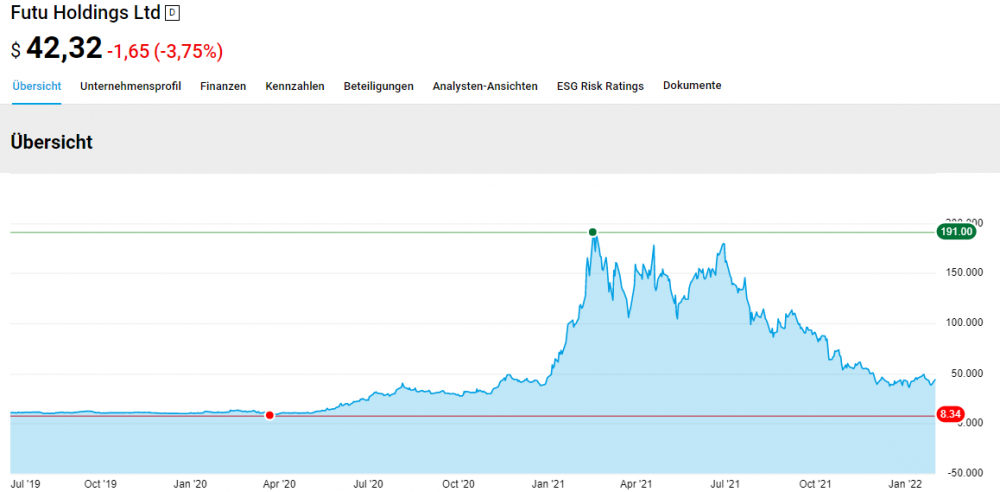Click the -50.000 y-axis value
This screenshot has height=492, width=1000.
[x=964, y=473]
